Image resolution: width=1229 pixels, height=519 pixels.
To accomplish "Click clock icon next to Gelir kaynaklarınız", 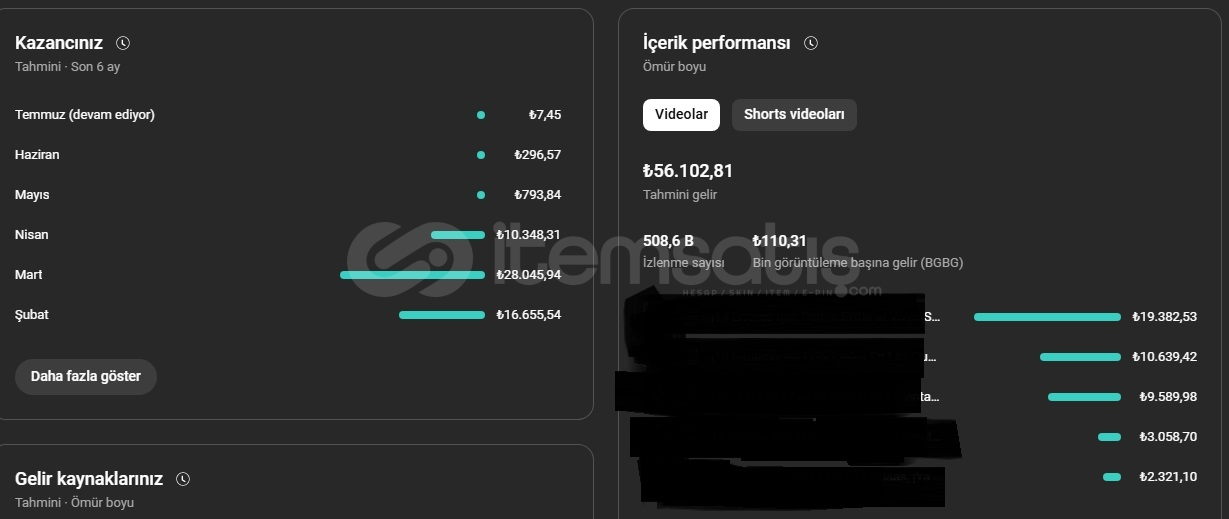I will (x=183, y=479).
